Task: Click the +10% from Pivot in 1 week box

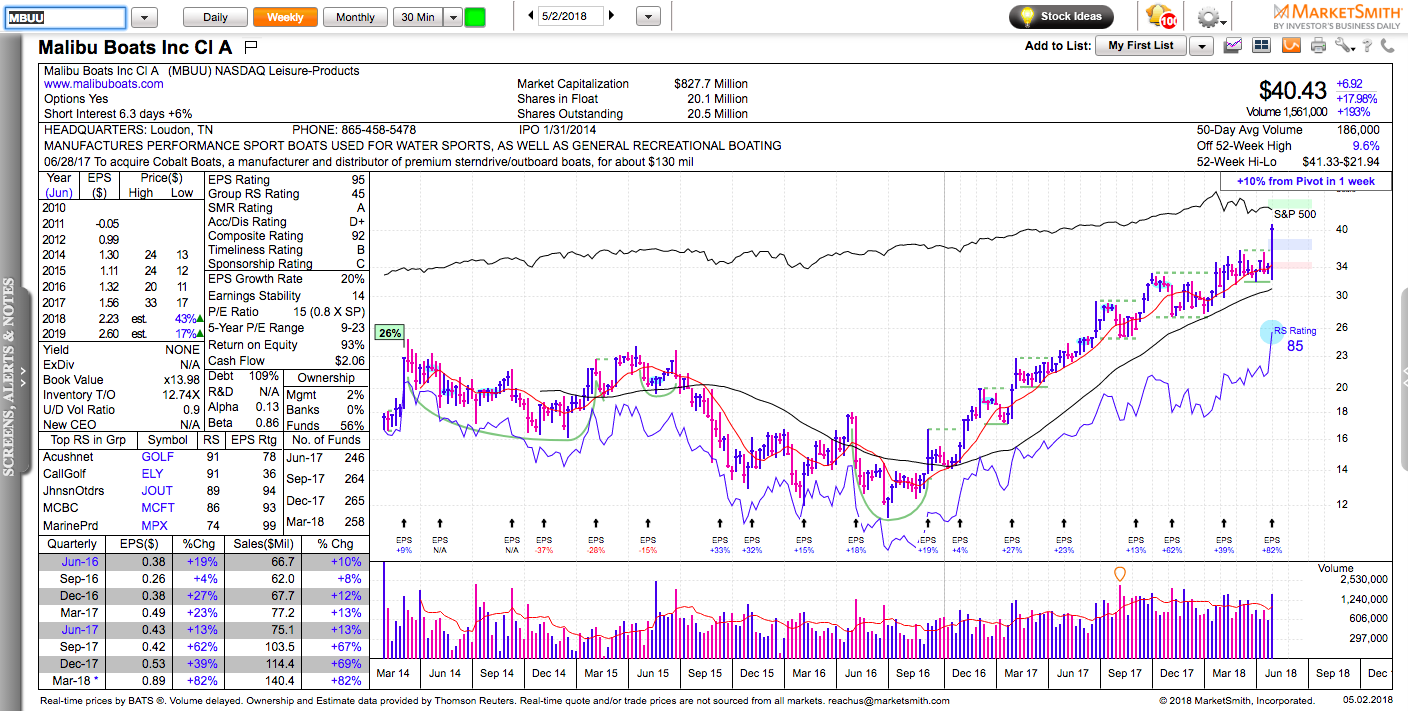Action: coord(1304,181)
